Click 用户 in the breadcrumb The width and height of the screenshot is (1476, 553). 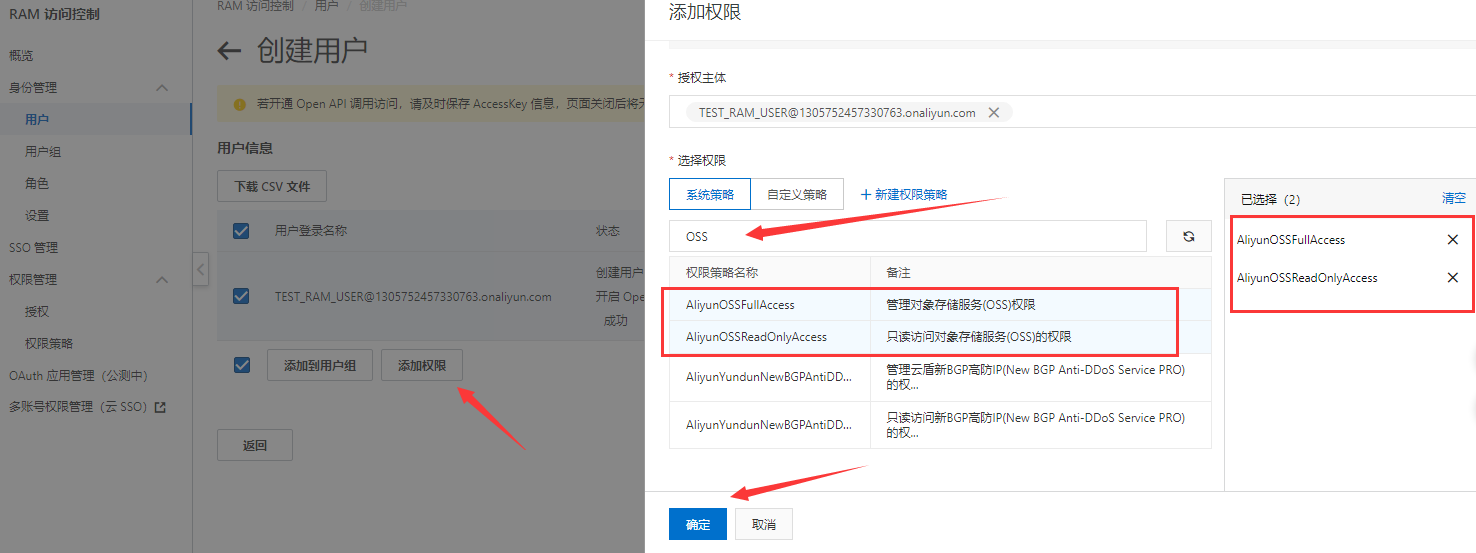click(x=326, y=6)
